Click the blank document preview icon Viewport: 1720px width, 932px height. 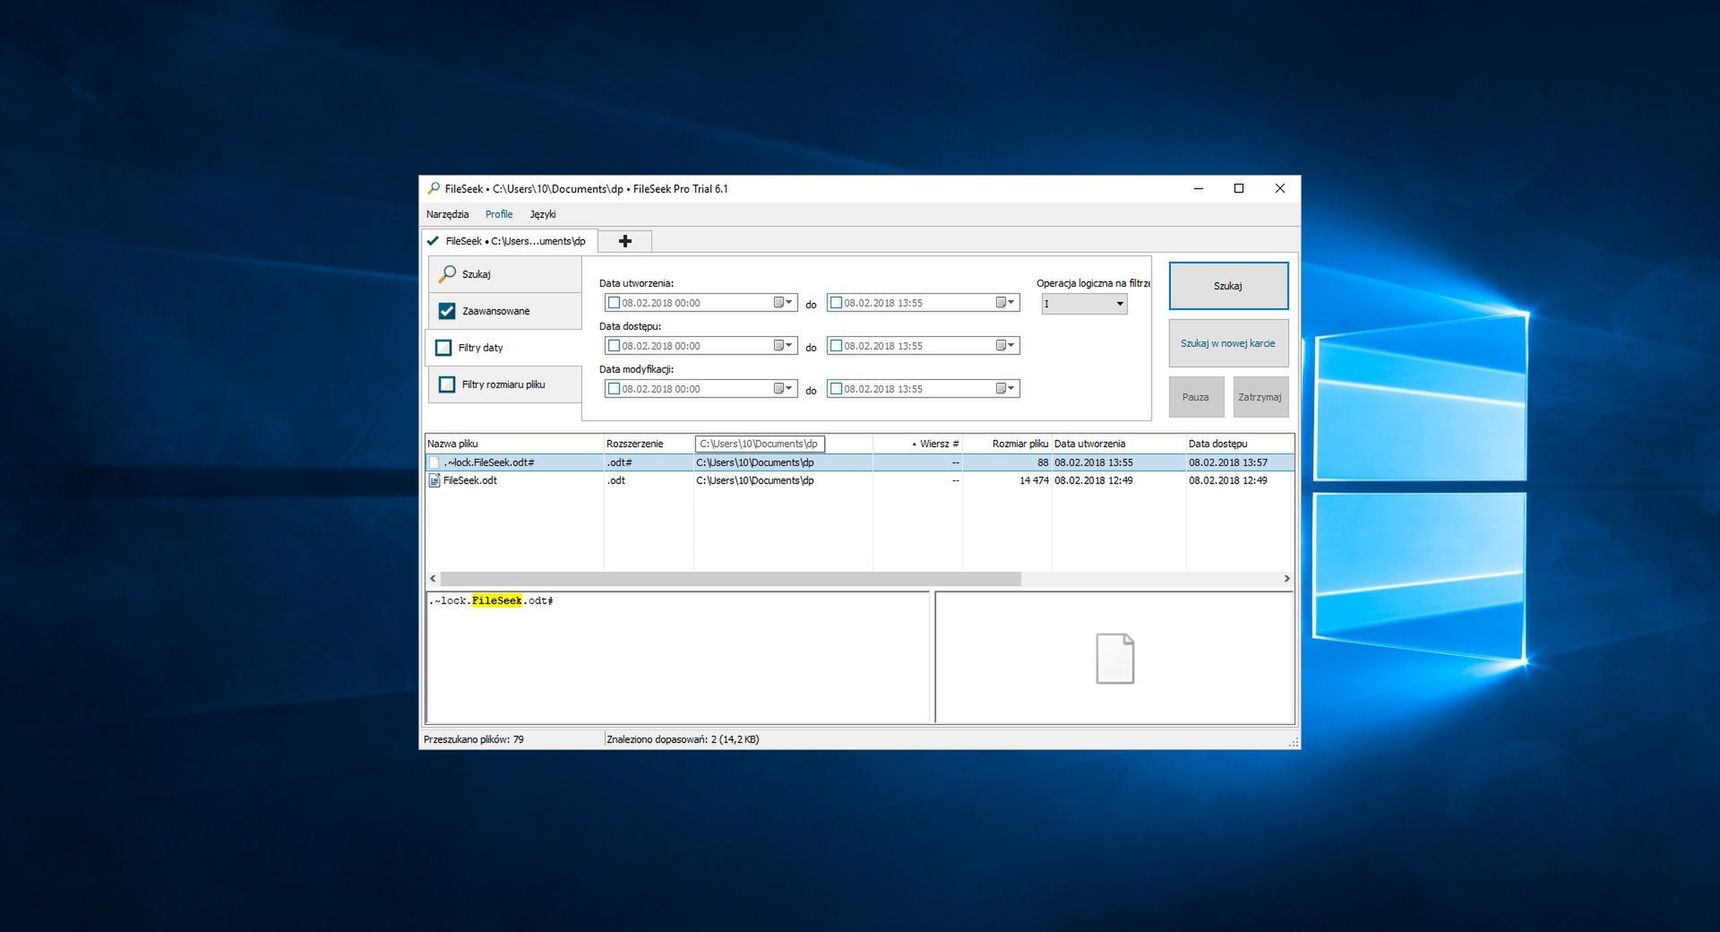(x=1115, y=658)
